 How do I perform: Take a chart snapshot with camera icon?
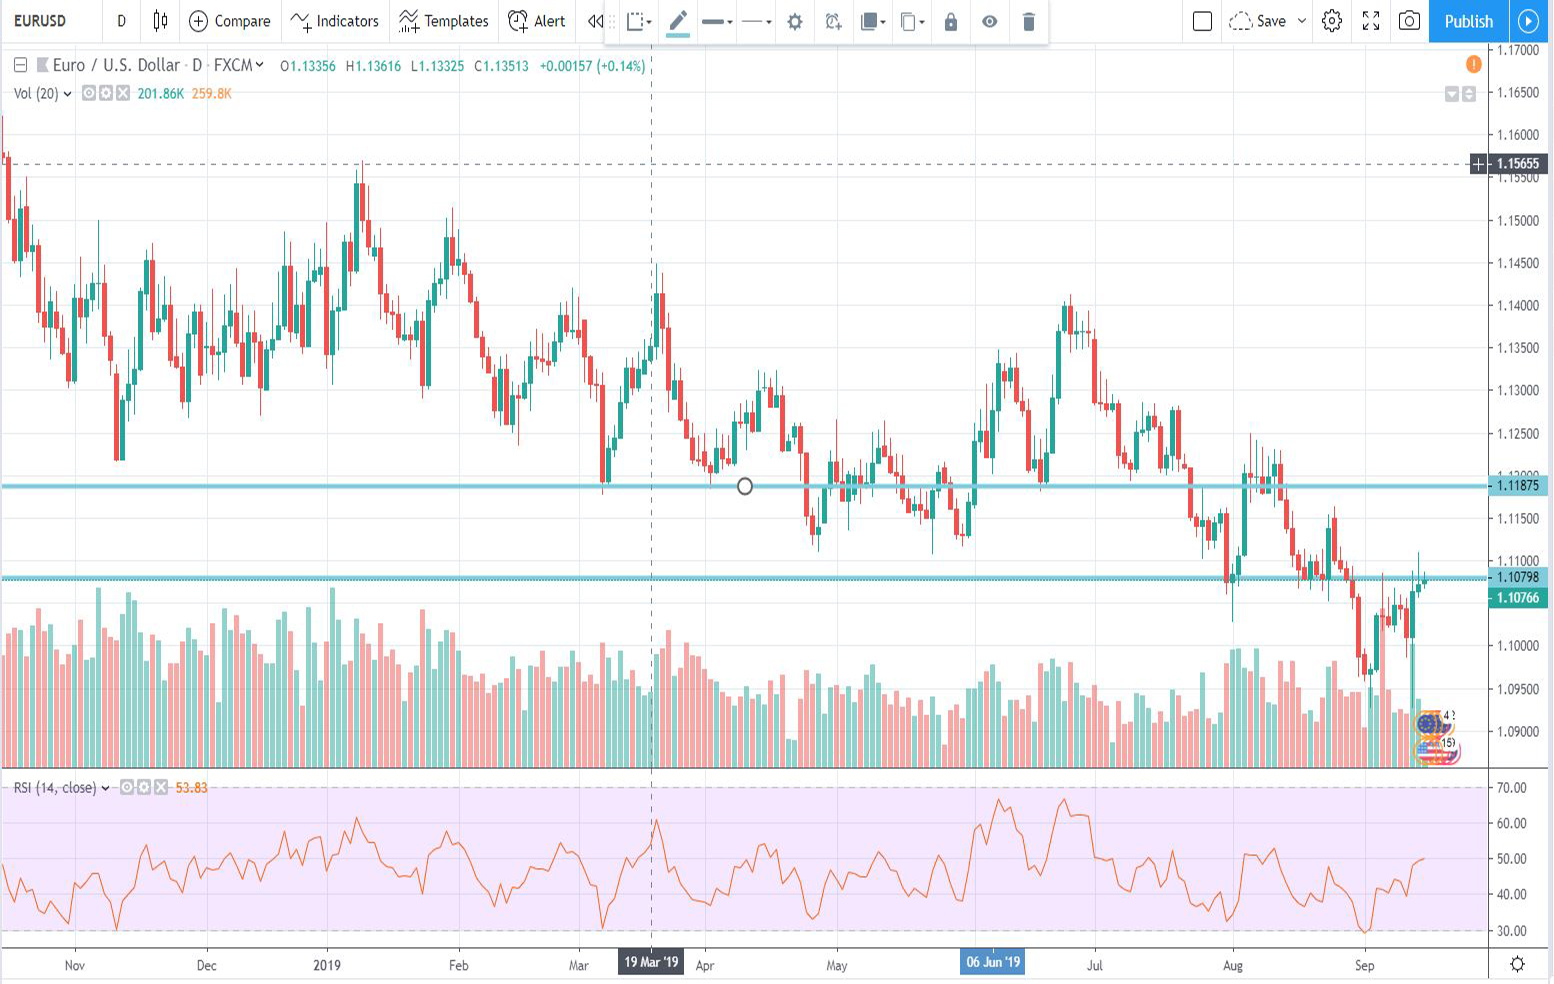point(1409,21)
